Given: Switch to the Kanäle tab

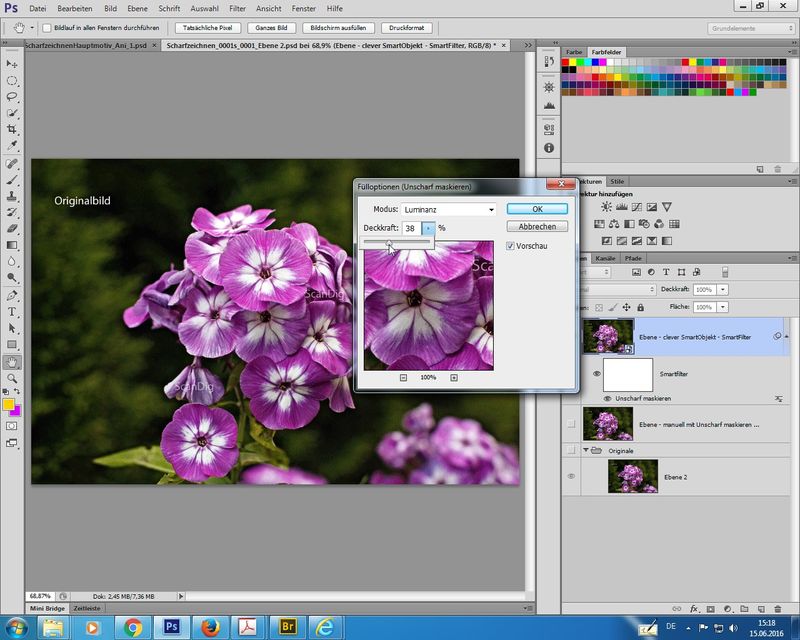Looking at the screenshot, I should coord(605,258).
